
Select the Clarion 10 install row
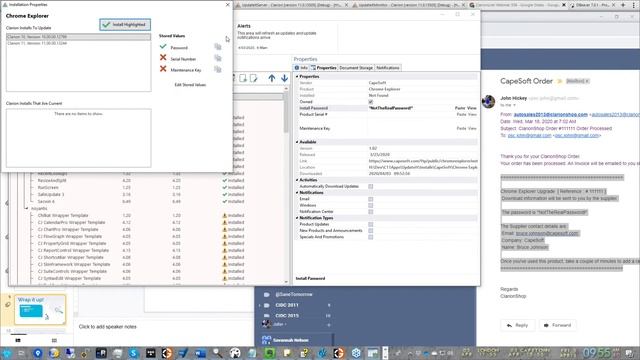click(x=78, y=37)
